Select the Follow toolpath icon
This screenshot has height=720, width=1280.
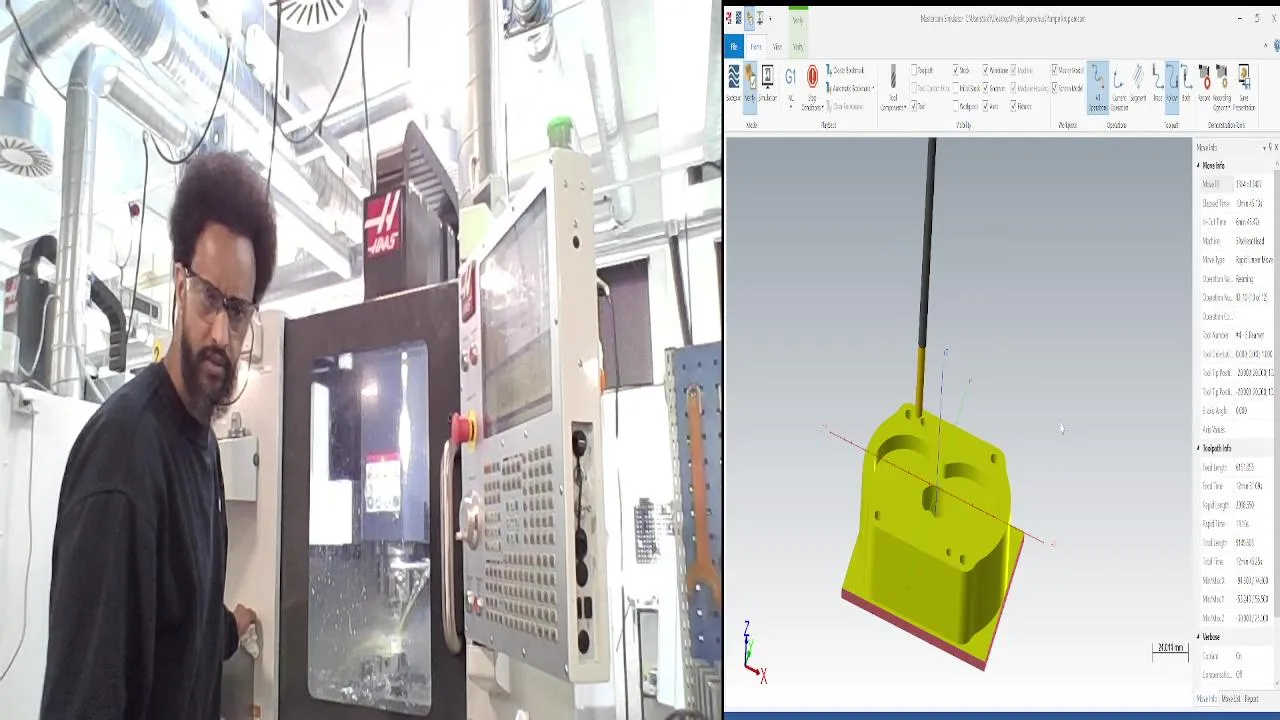(1172, 86)
